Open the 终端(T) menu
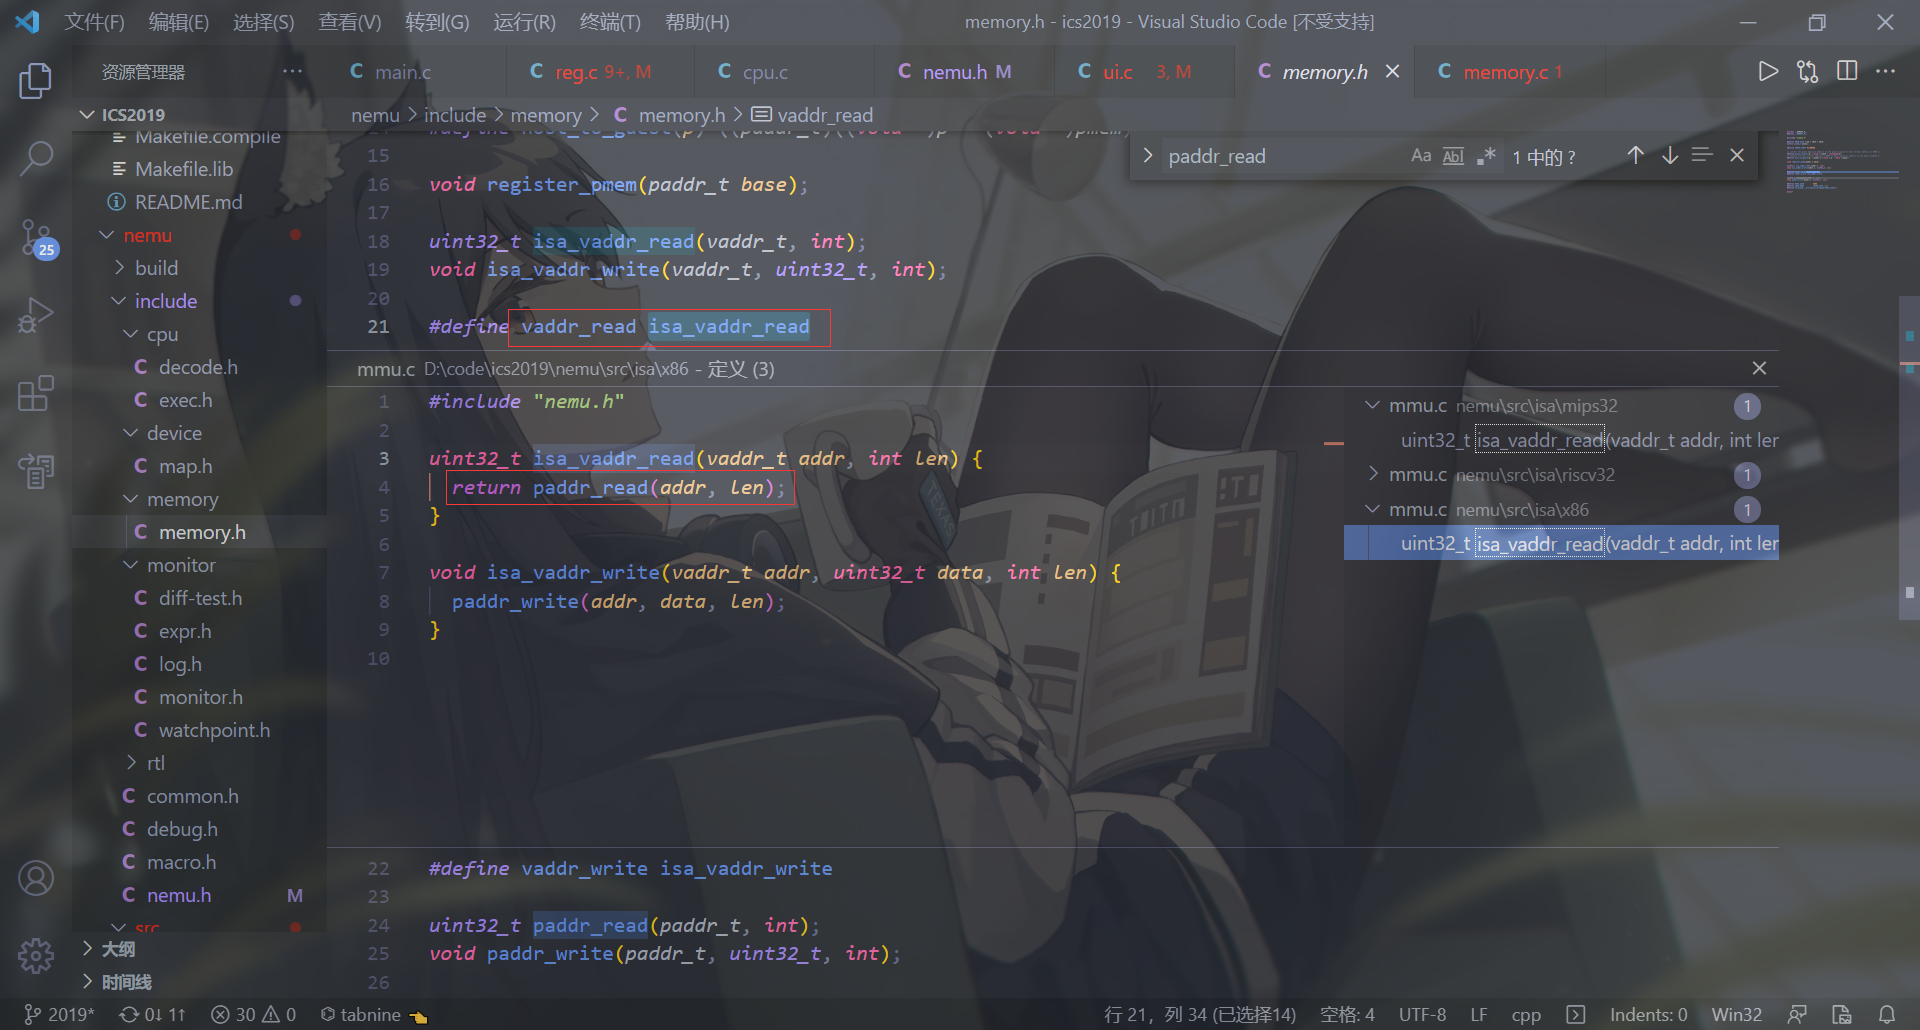 coord(611,22)
